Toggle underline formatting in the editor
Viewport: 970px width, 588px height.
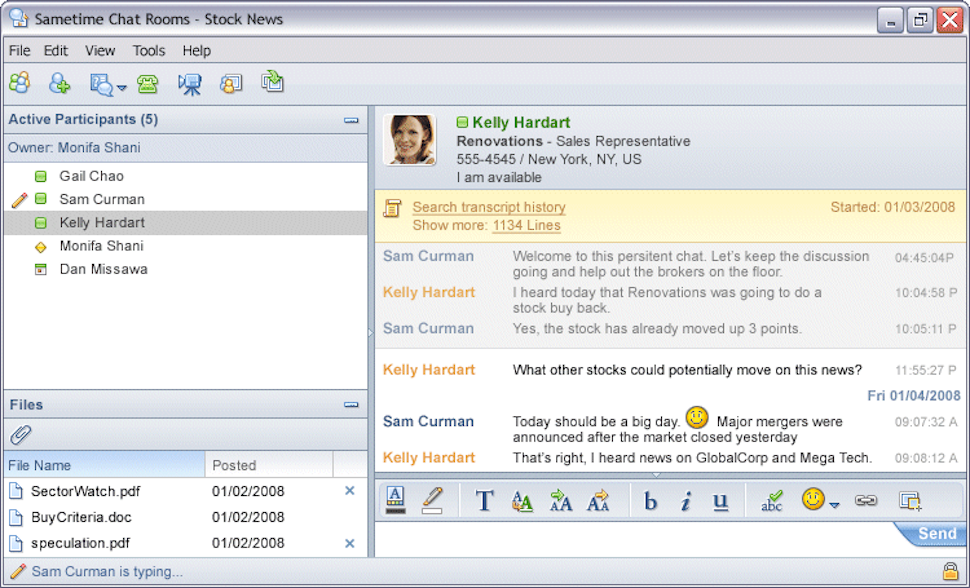click(x=720, y=500)
